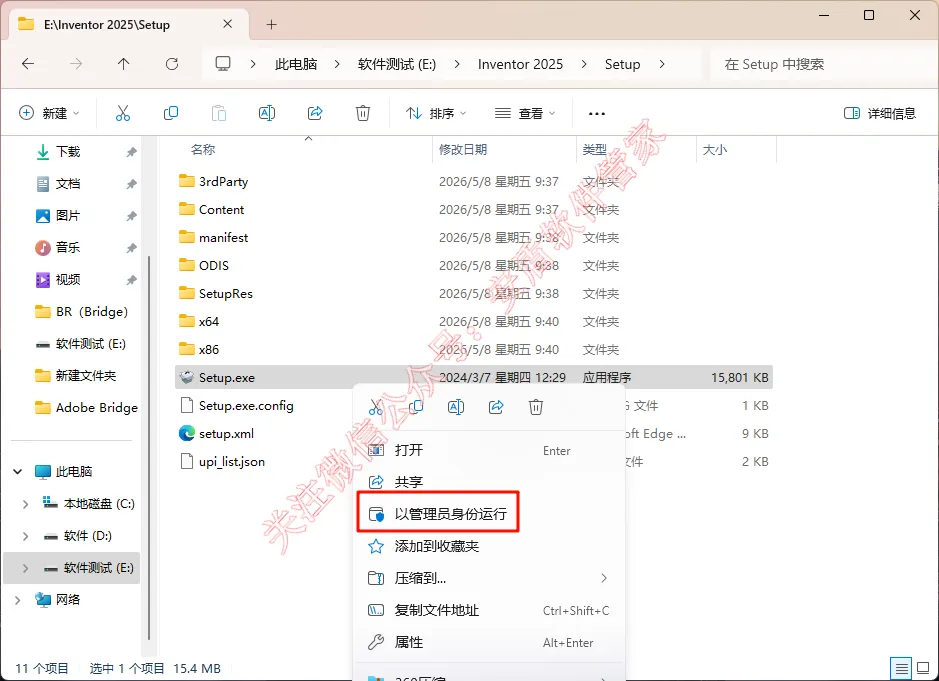
Task: Select the SetupRes folder
Action: 225,293
